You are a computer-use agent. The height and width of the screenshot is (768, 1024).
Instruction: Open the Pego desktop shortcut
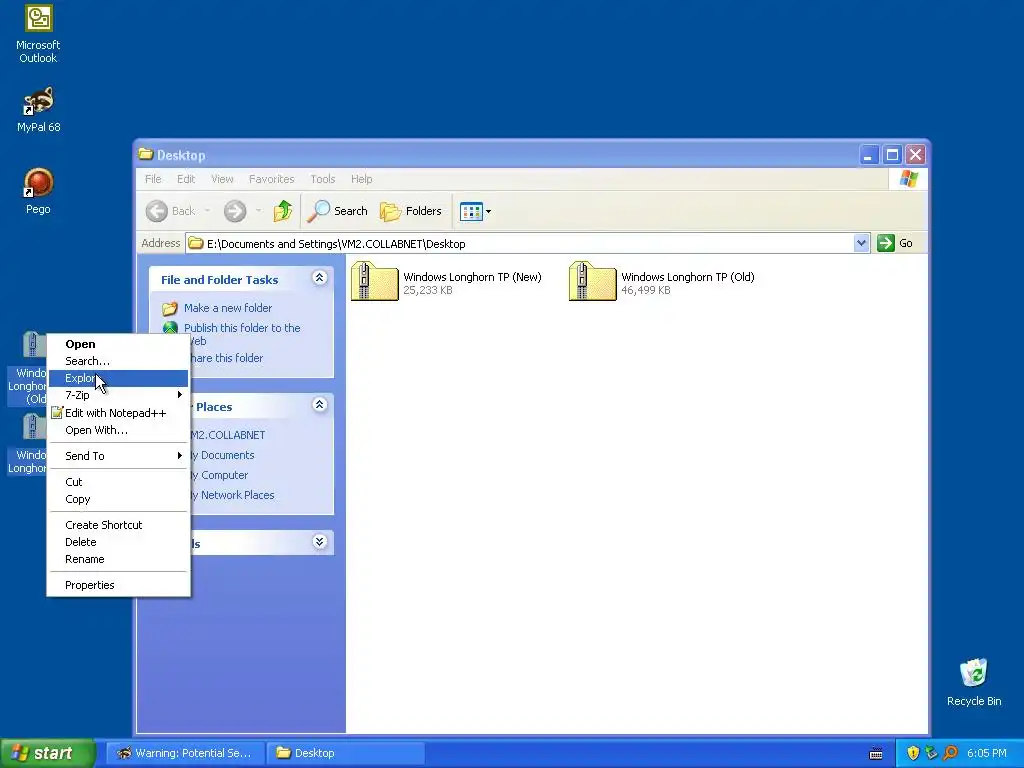(38, 191)
